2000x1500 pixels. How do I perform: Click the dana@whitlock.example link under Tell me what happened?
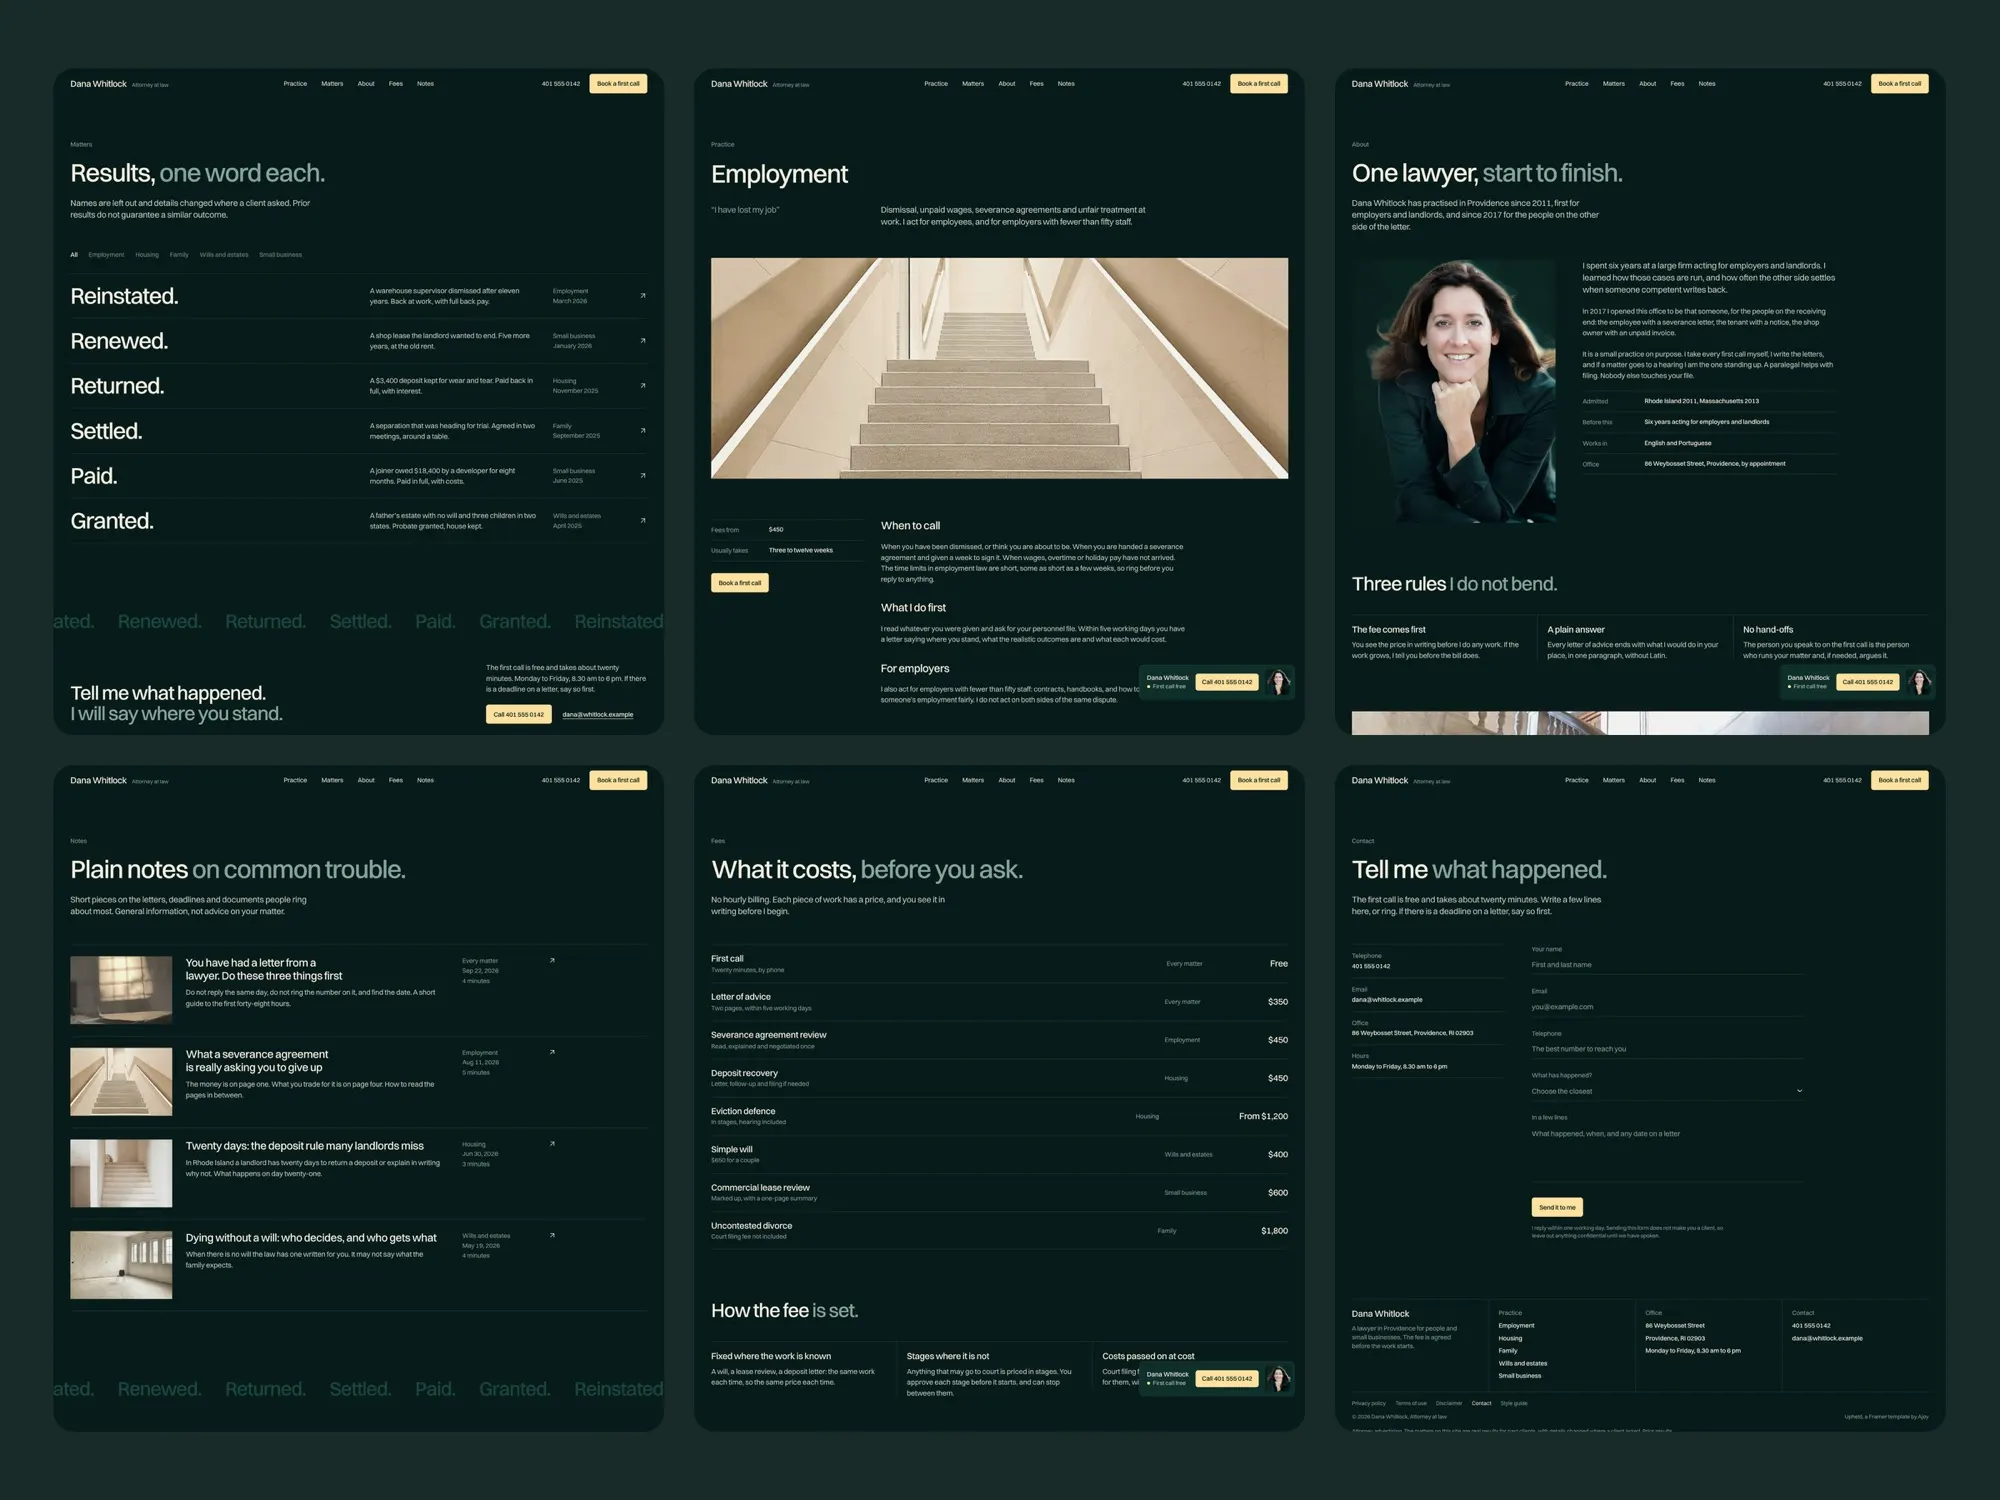(598, 715)
